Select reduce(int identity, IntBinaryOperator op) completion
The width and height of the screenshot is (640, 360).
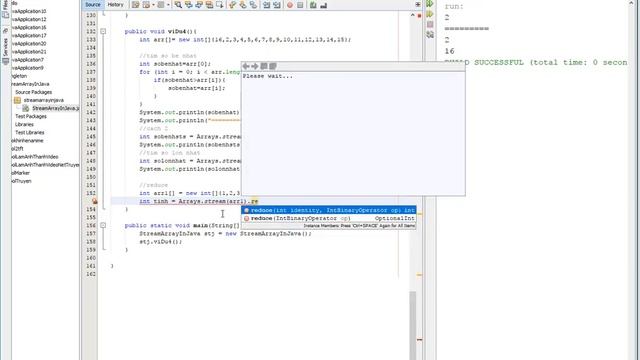pyautogui.click(x=329, y=210)
